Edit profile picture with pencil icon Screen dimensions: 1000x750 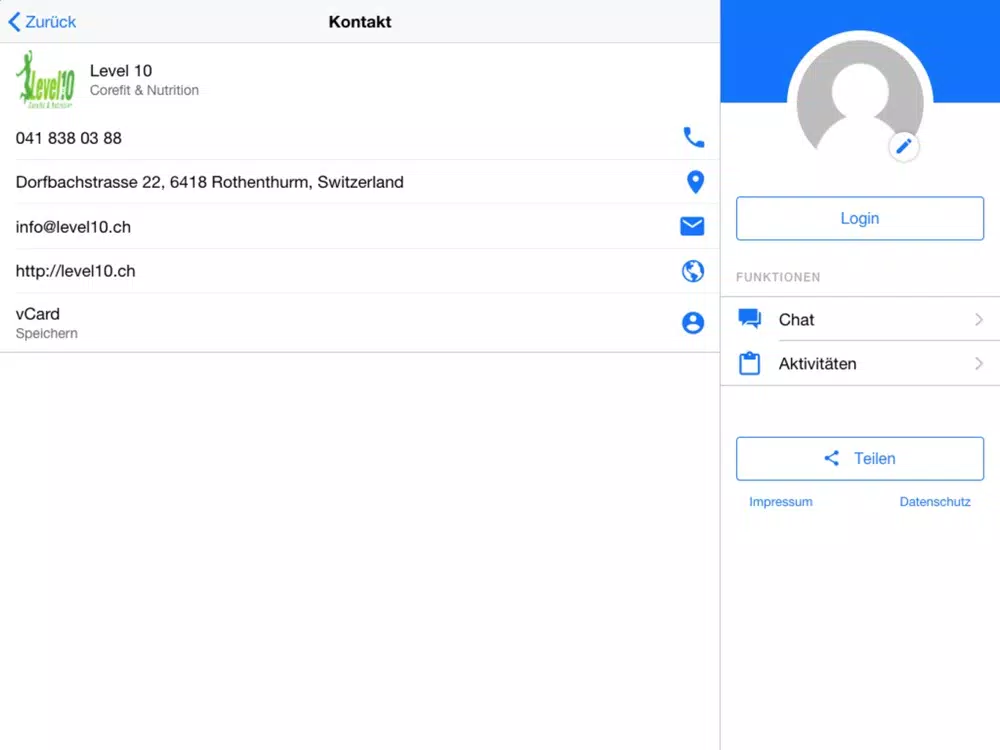pos(904,147)
